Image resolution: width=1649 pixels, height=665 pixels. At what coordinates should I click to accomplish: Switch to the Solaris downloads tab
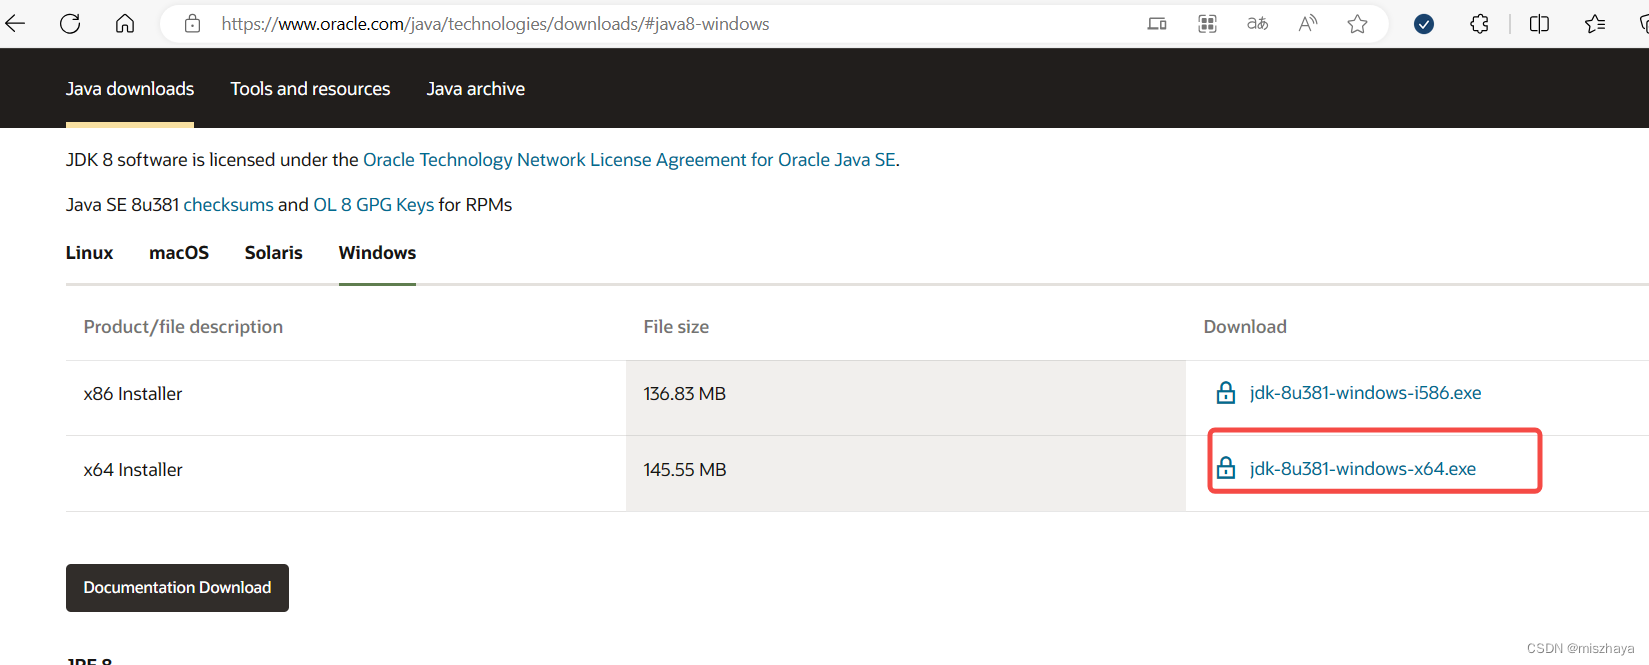pos(274,253)
